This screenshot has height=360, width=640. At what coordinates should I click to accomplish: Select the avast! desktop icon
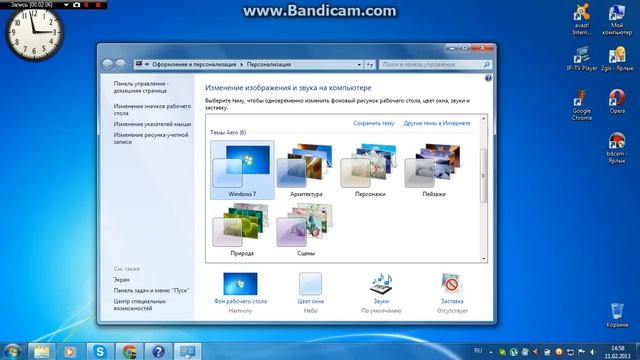coord(582,19)
